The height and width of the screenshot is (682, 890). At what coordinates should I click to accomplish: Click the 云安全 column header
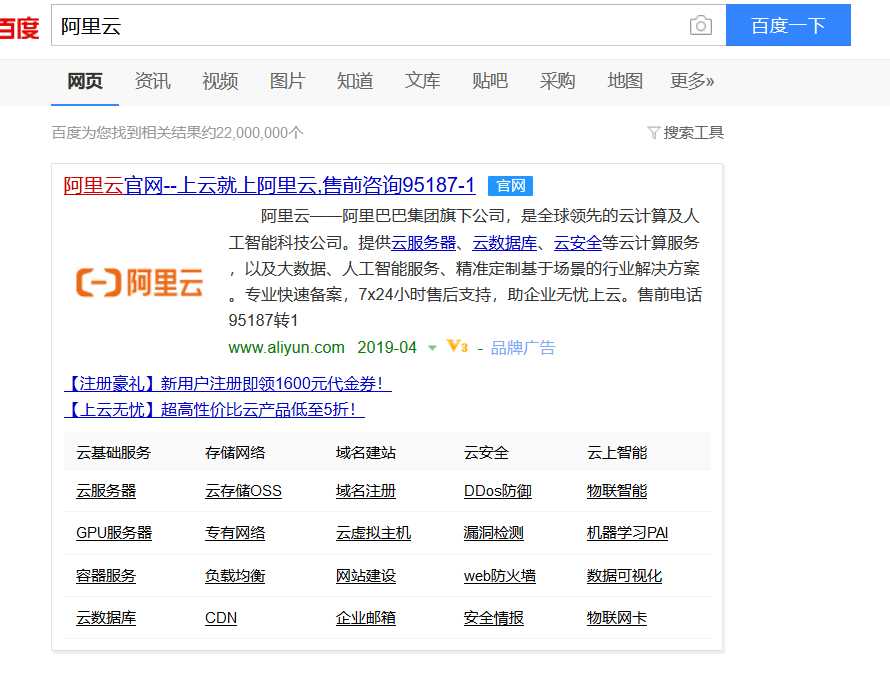(486, 453)
